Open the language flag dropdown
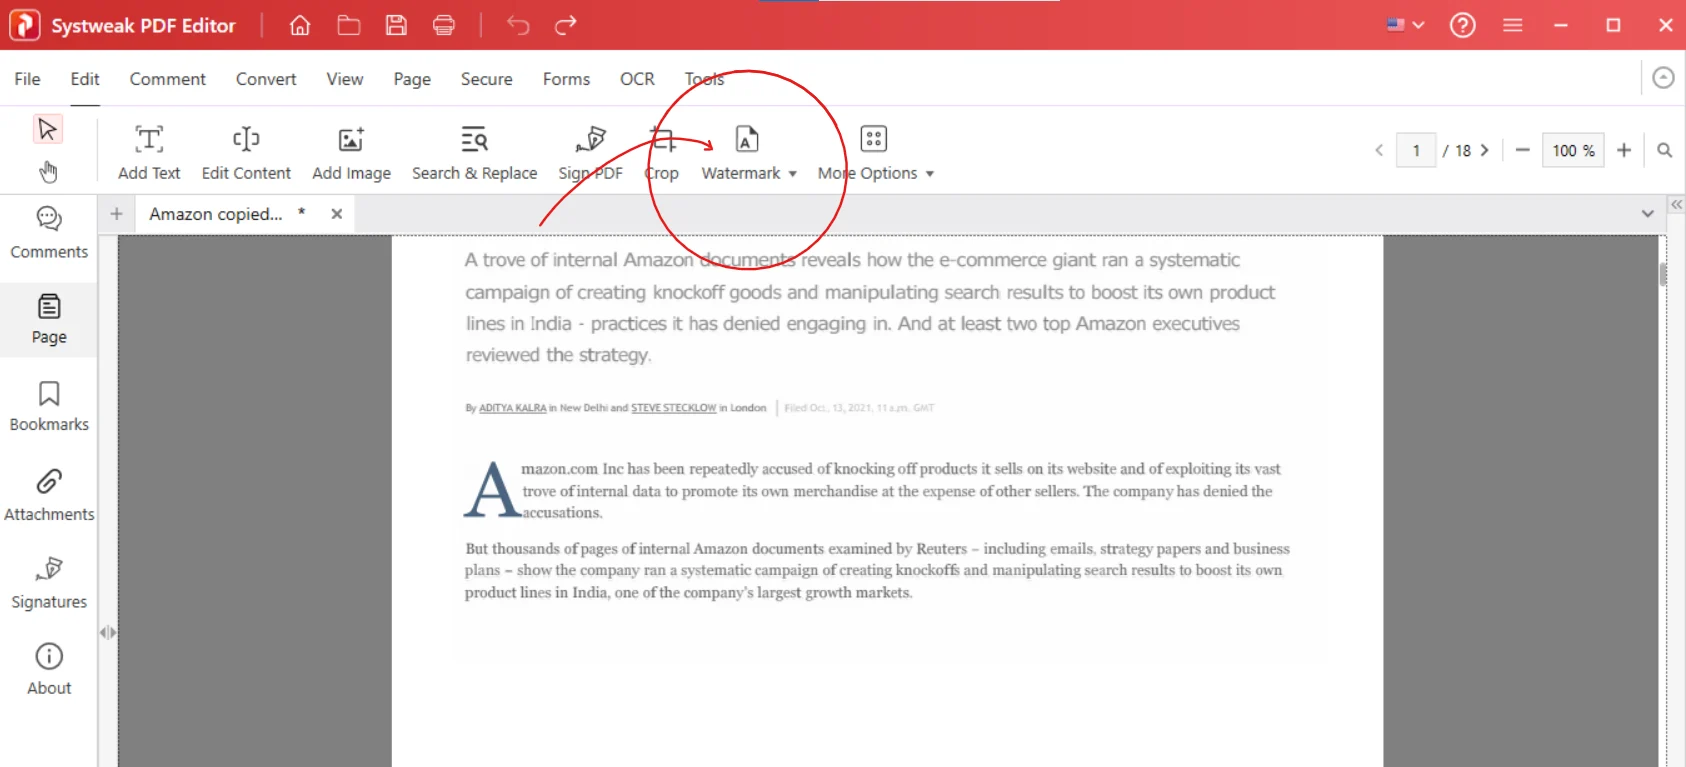1686x767 pixels. pos(1405,25)
